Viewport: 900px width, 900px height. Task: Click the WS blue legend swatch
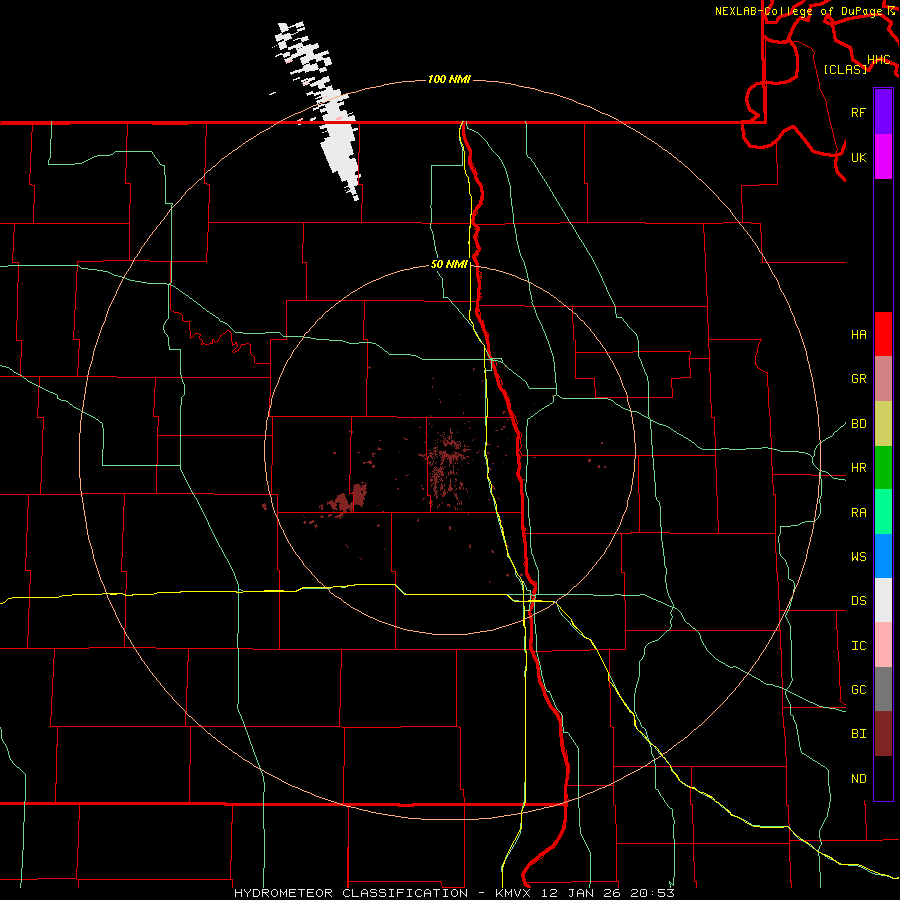point(883,556)
